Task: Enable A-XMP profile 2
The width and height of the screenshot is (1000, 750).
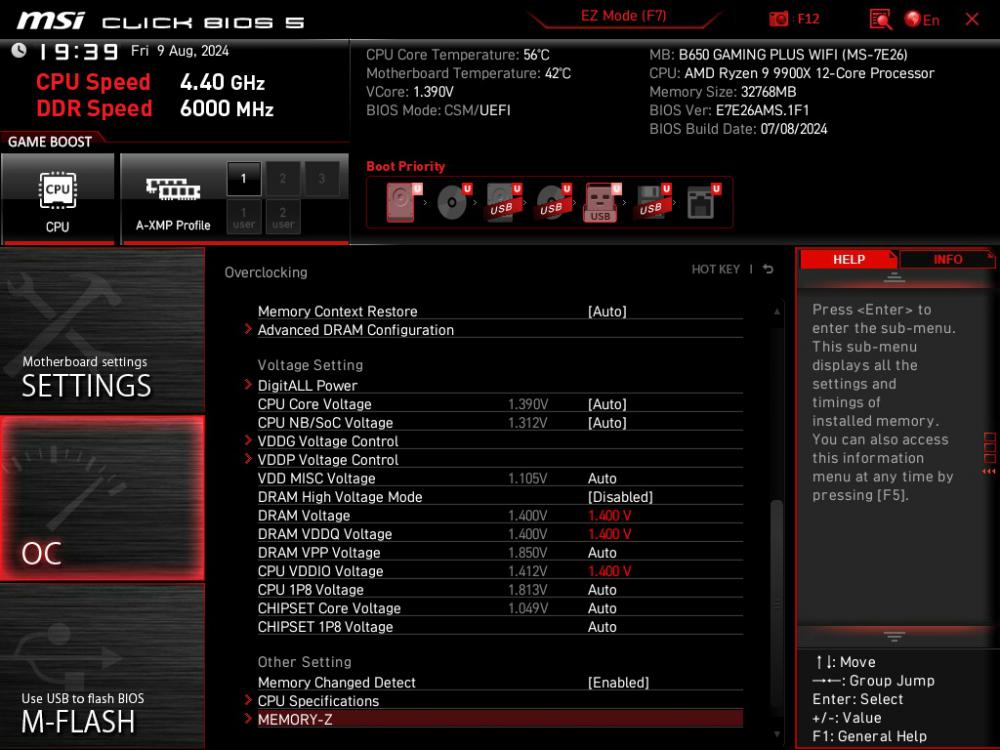Action: coord(283,179)
